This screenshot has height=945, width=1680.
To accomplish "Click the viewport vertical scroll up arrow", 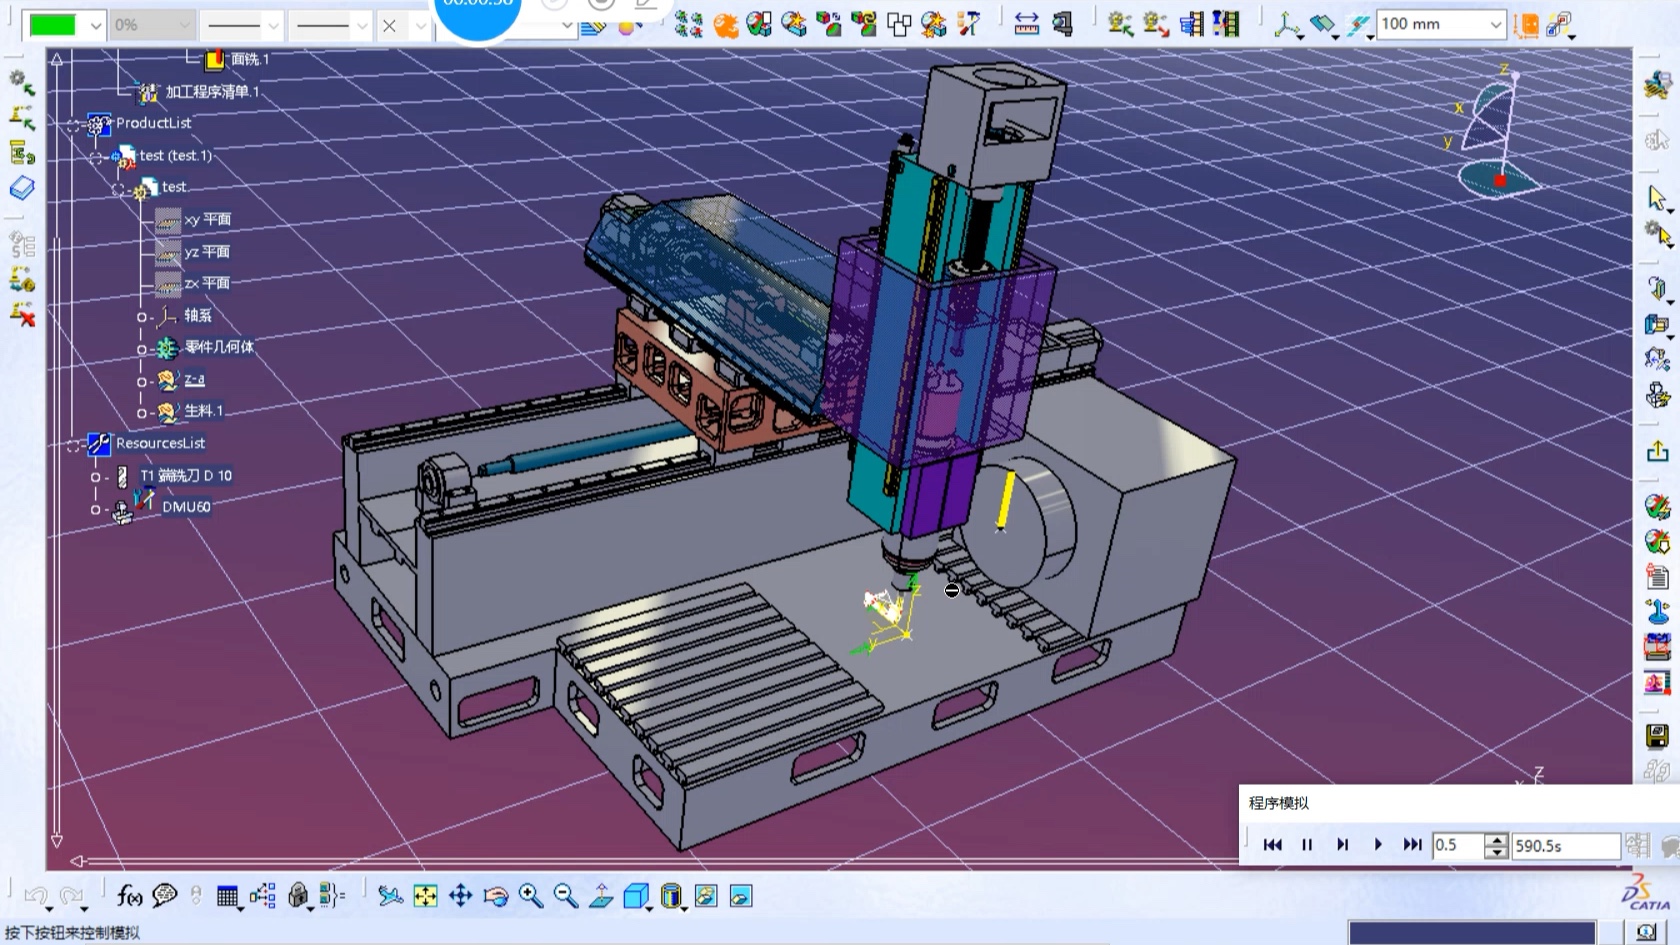I will pos(57,60).
